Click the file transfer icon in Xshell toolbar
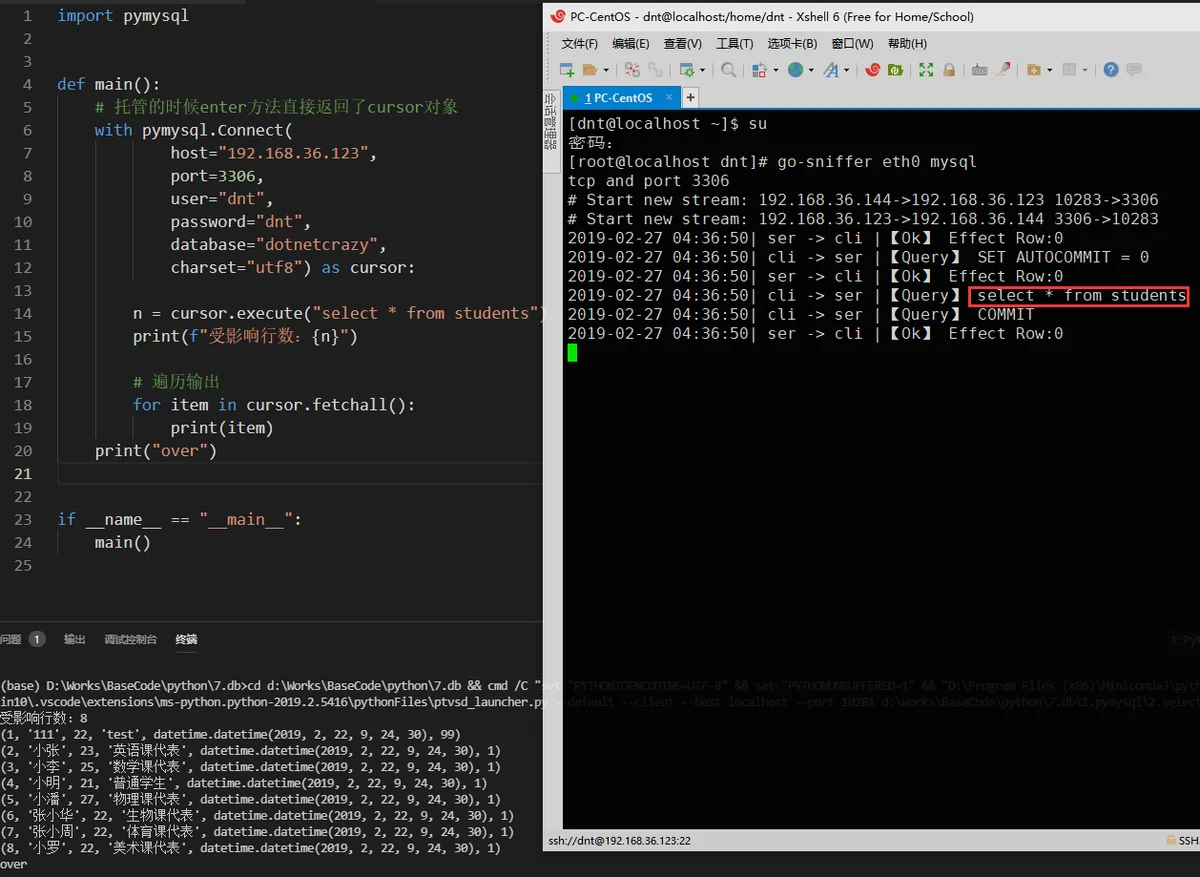Viewport: 1200px width, 877px height. point(759,70)
